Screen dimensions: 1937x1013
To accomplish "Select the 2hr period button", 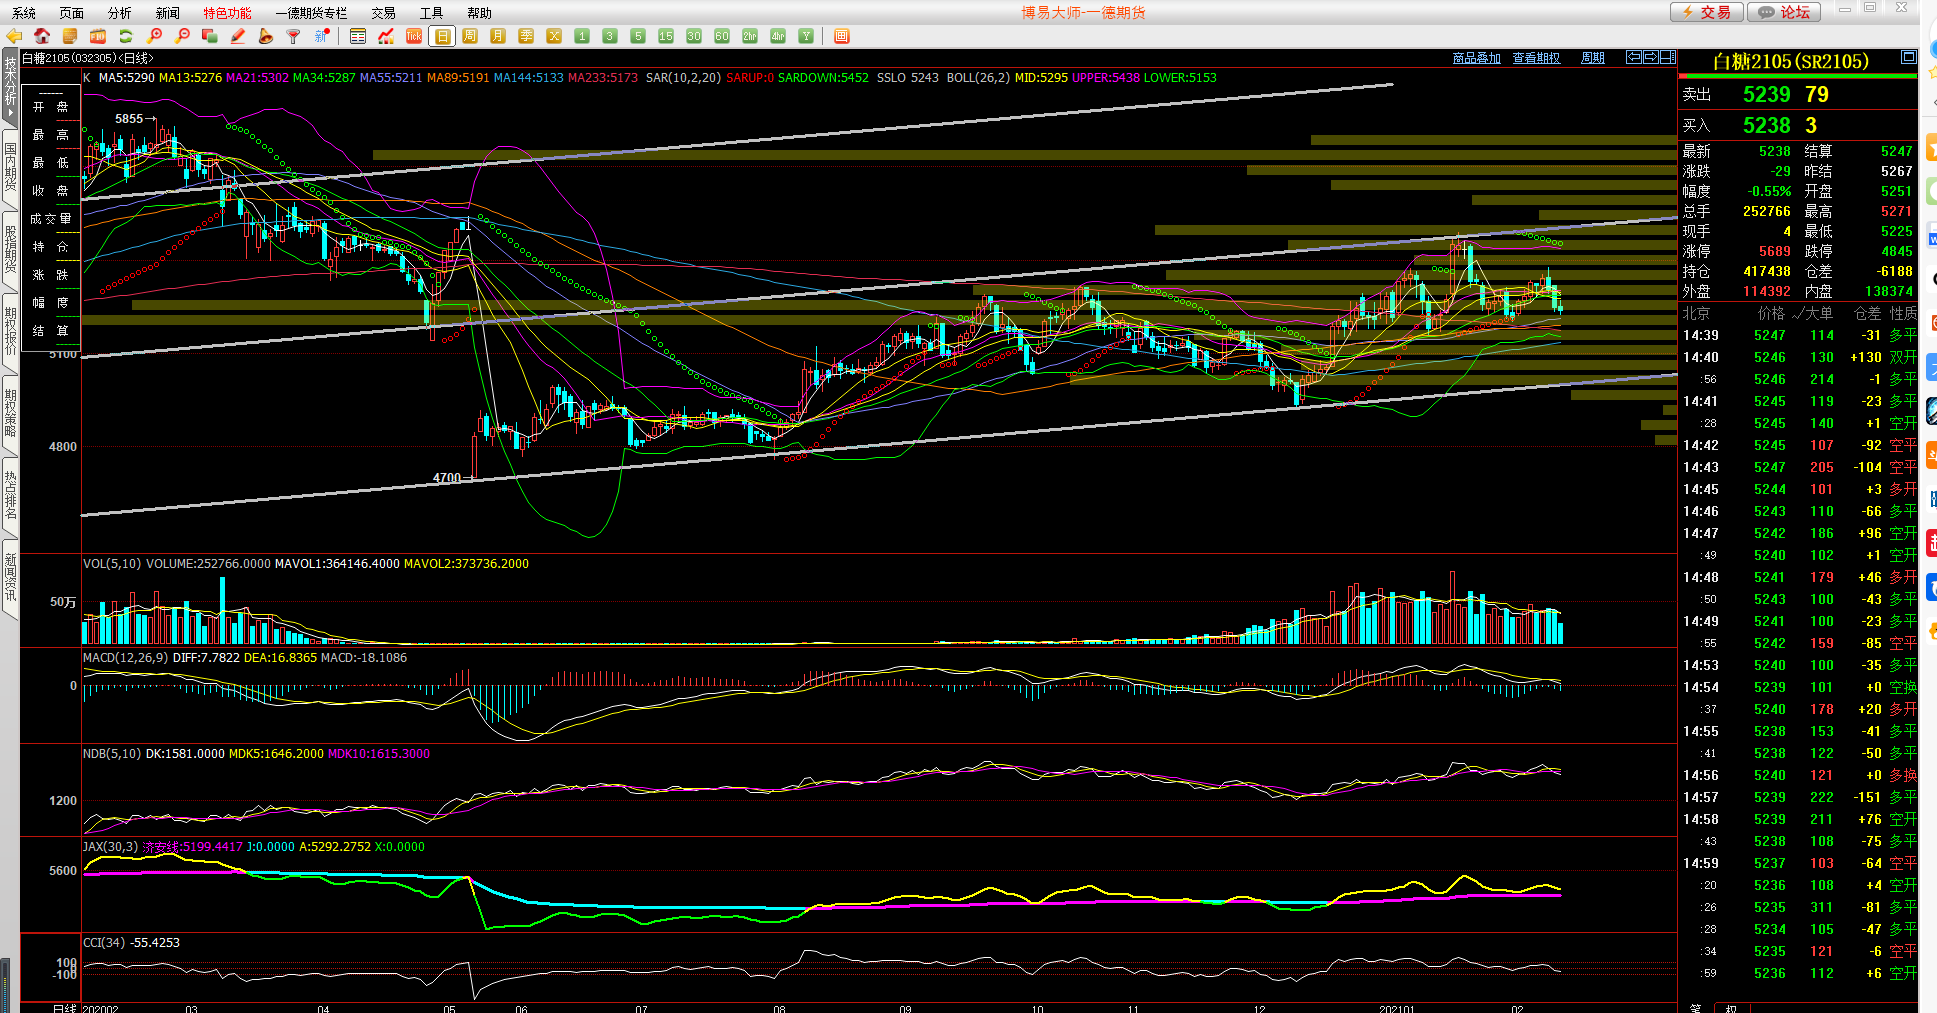I will click(750, 36).
